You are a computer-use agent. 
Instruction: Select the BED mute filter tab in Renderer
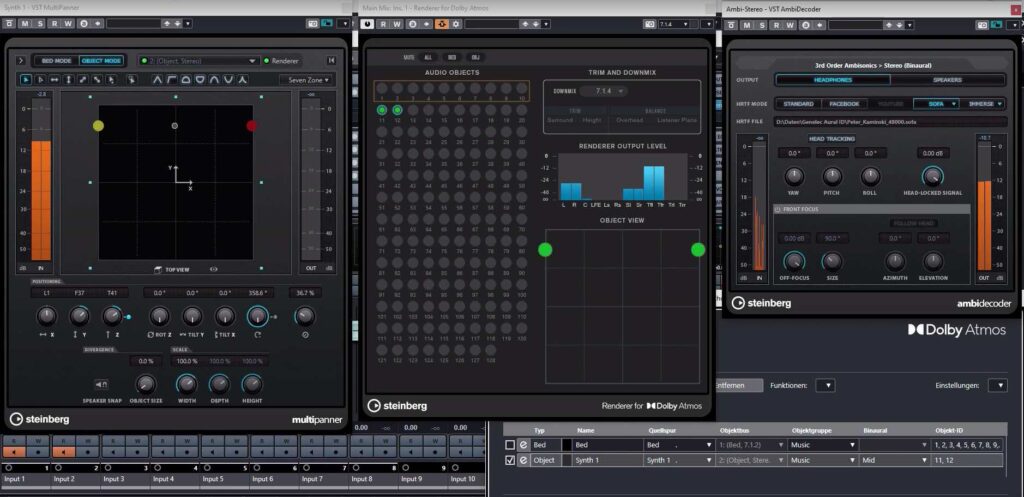[x=452, y=57]
